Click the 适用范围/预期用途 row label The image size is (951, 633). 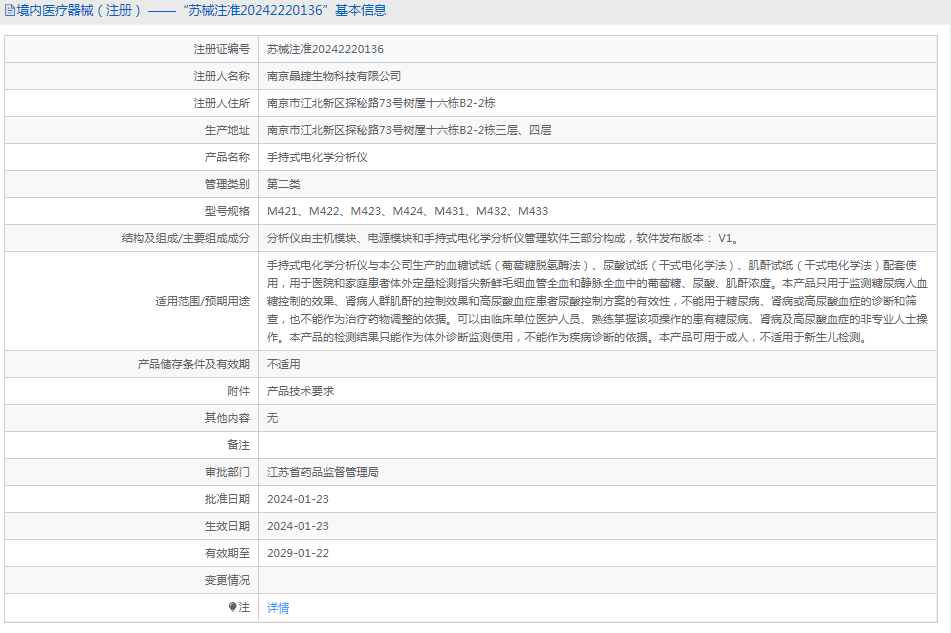[x=203, y=301]
